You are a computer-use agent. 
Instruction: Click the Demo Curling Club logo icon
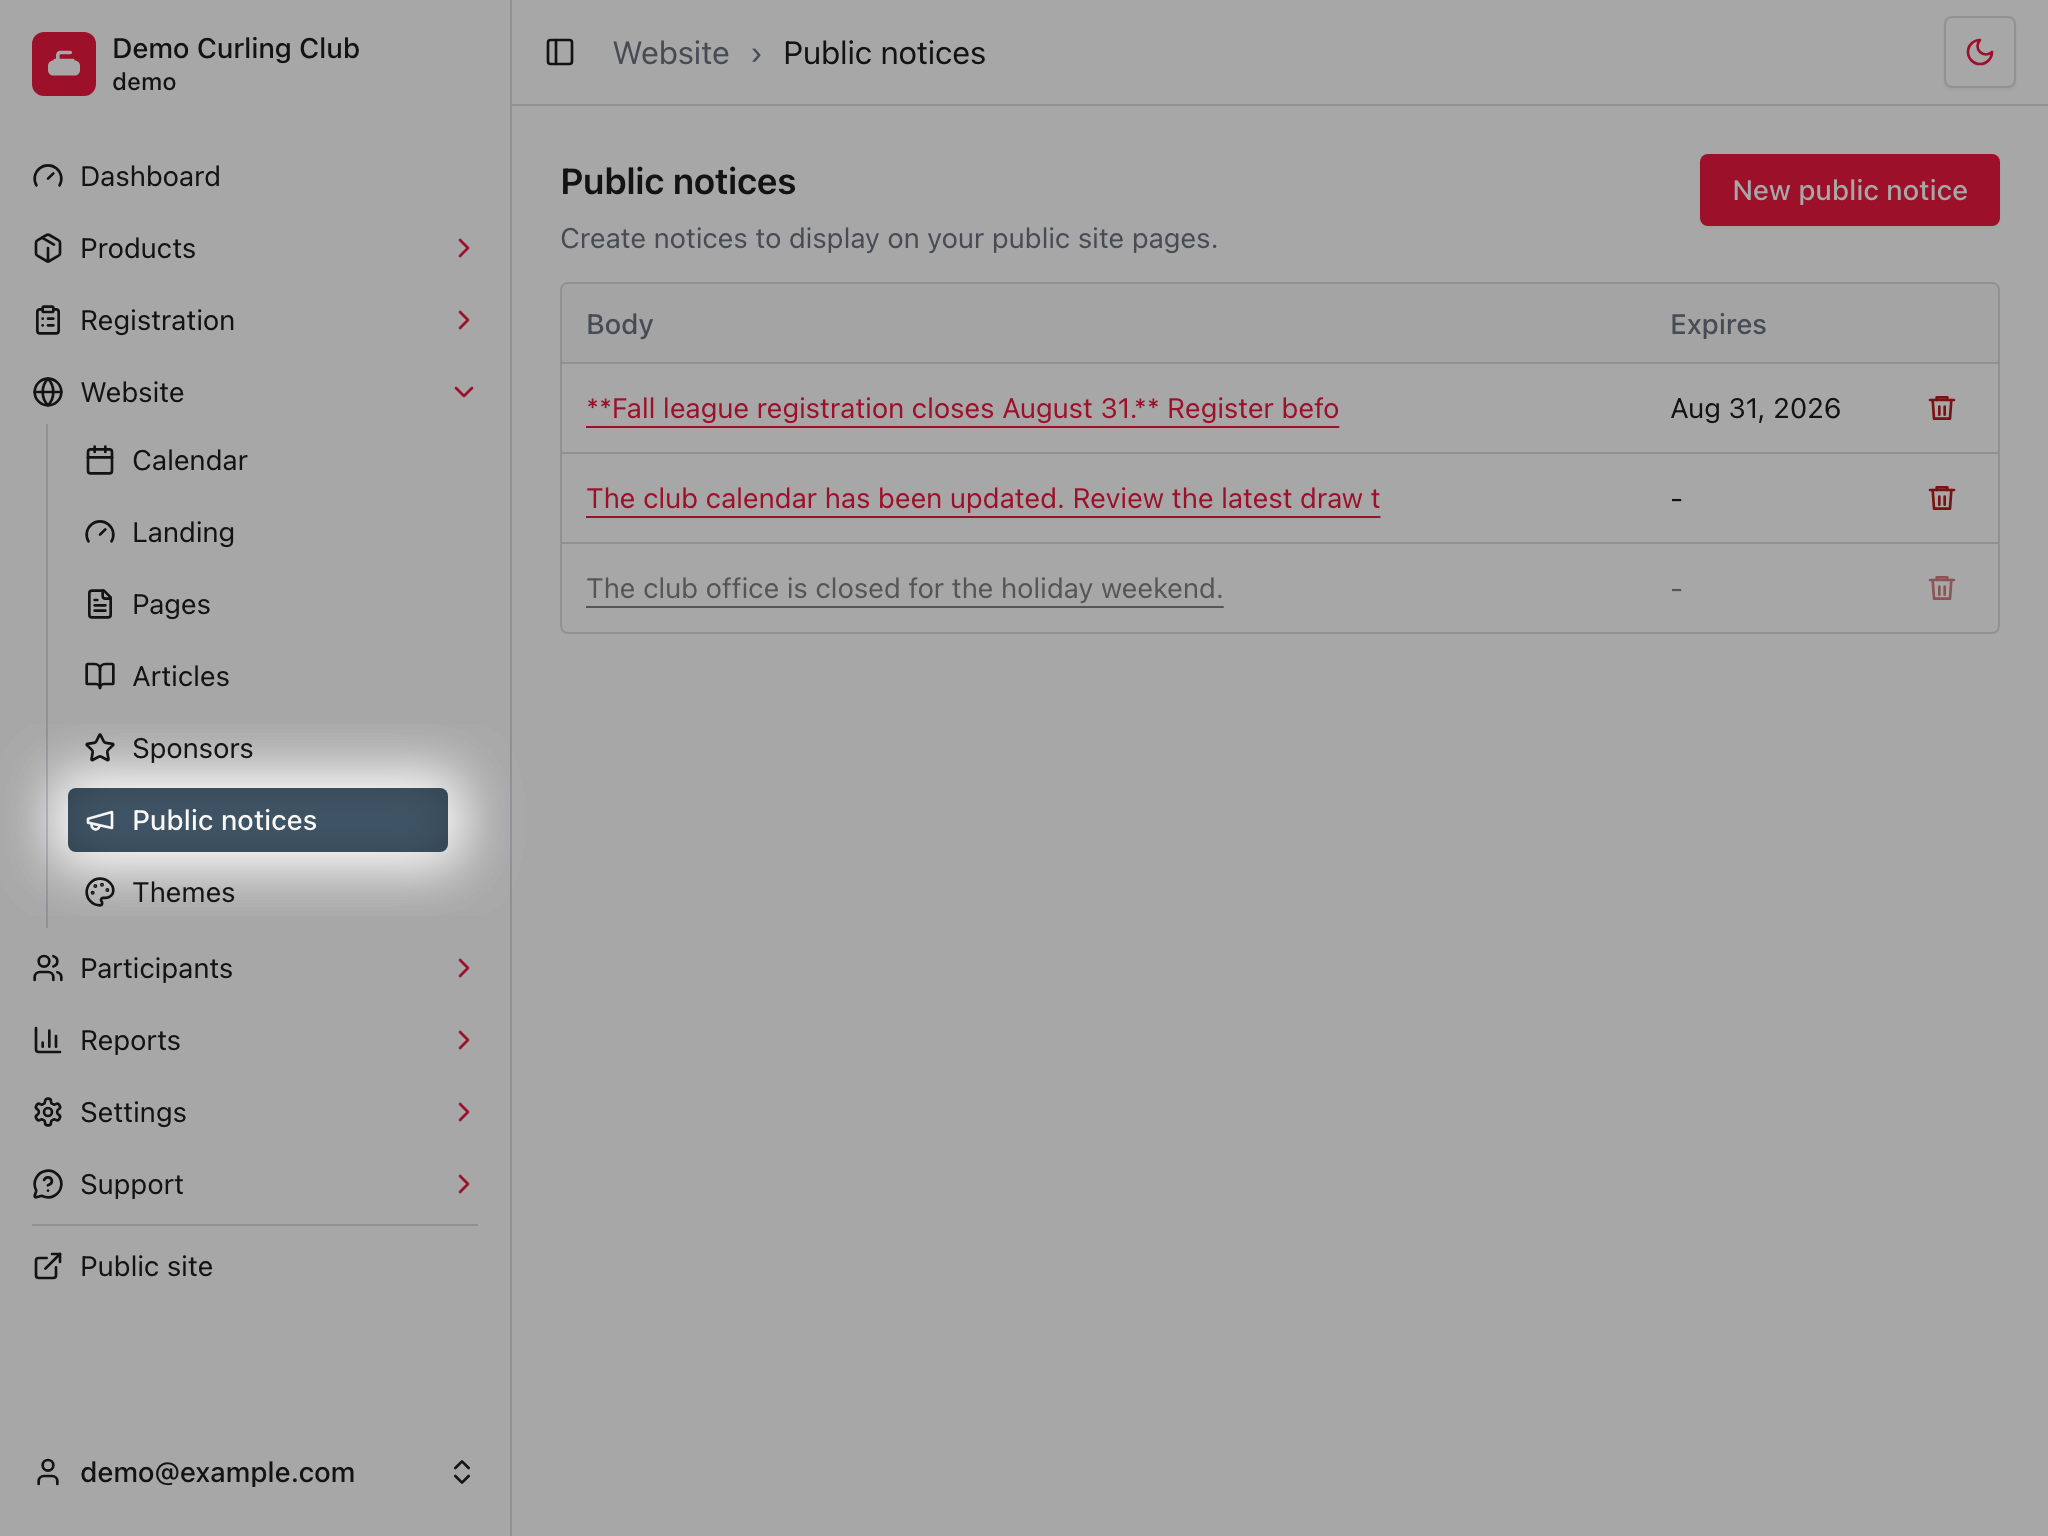64,64
